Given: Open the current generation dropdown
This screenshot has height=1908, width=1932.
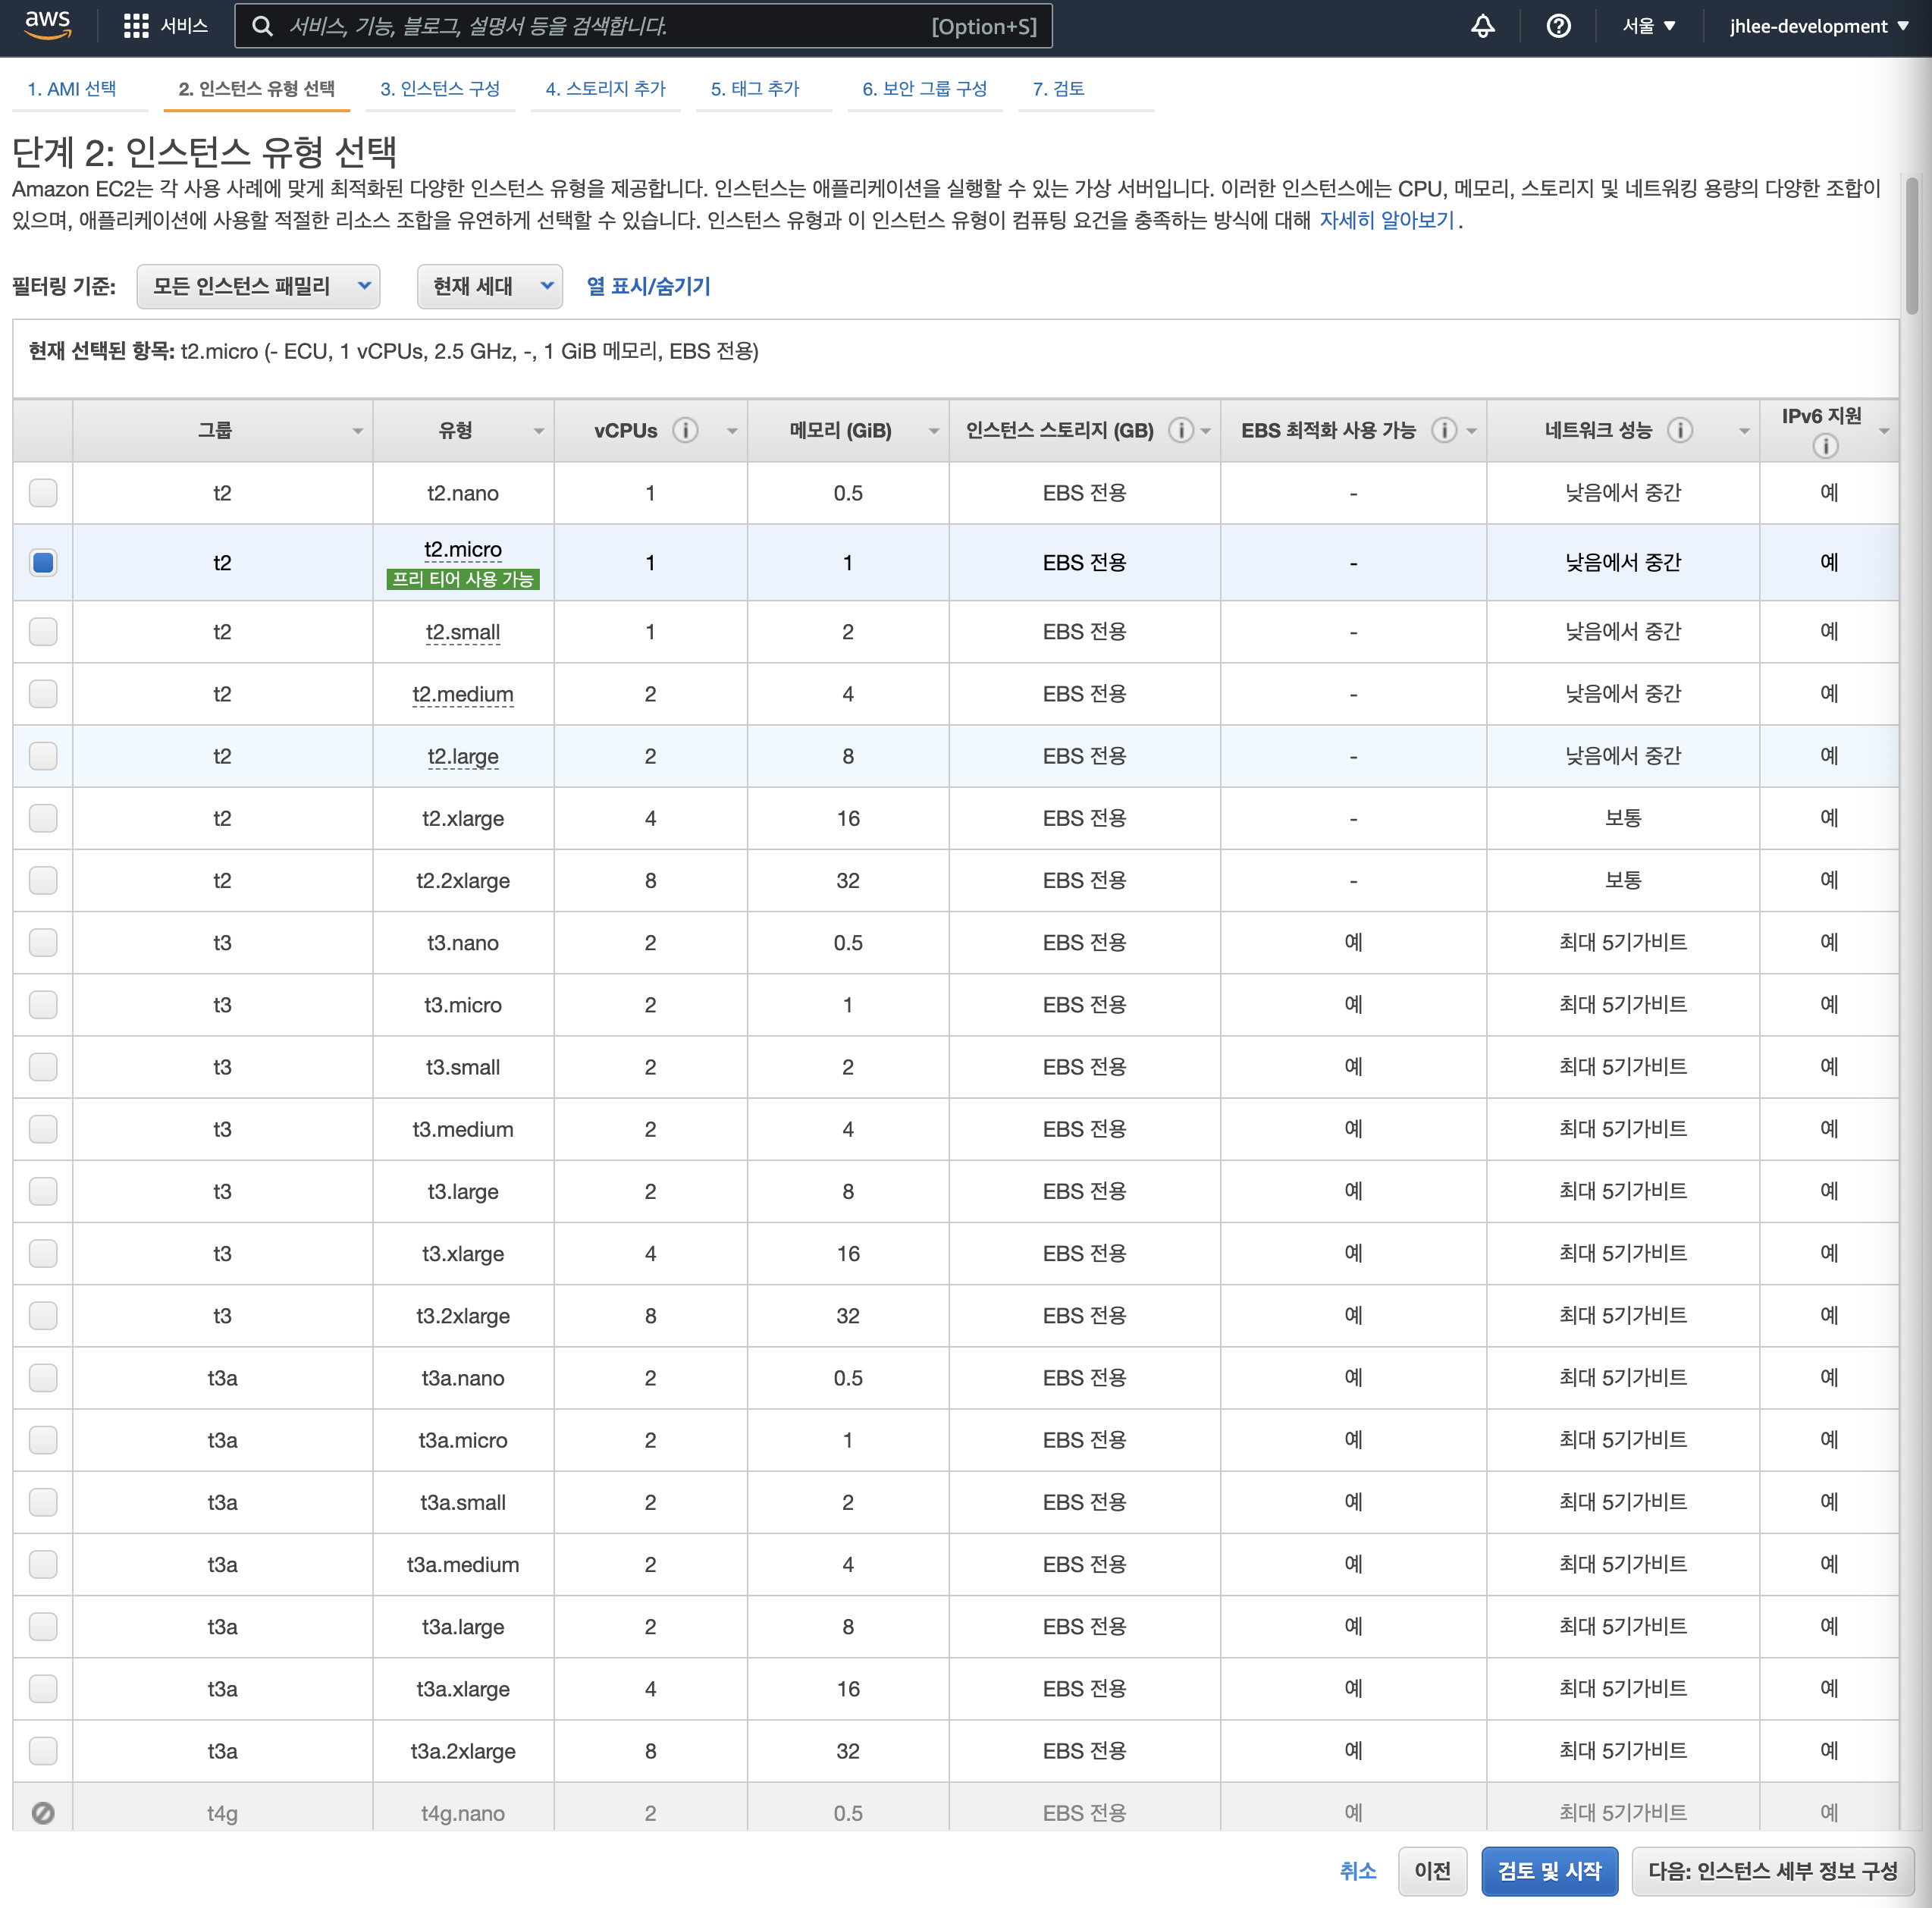Looking at the screenshot, I should [490, 286].
